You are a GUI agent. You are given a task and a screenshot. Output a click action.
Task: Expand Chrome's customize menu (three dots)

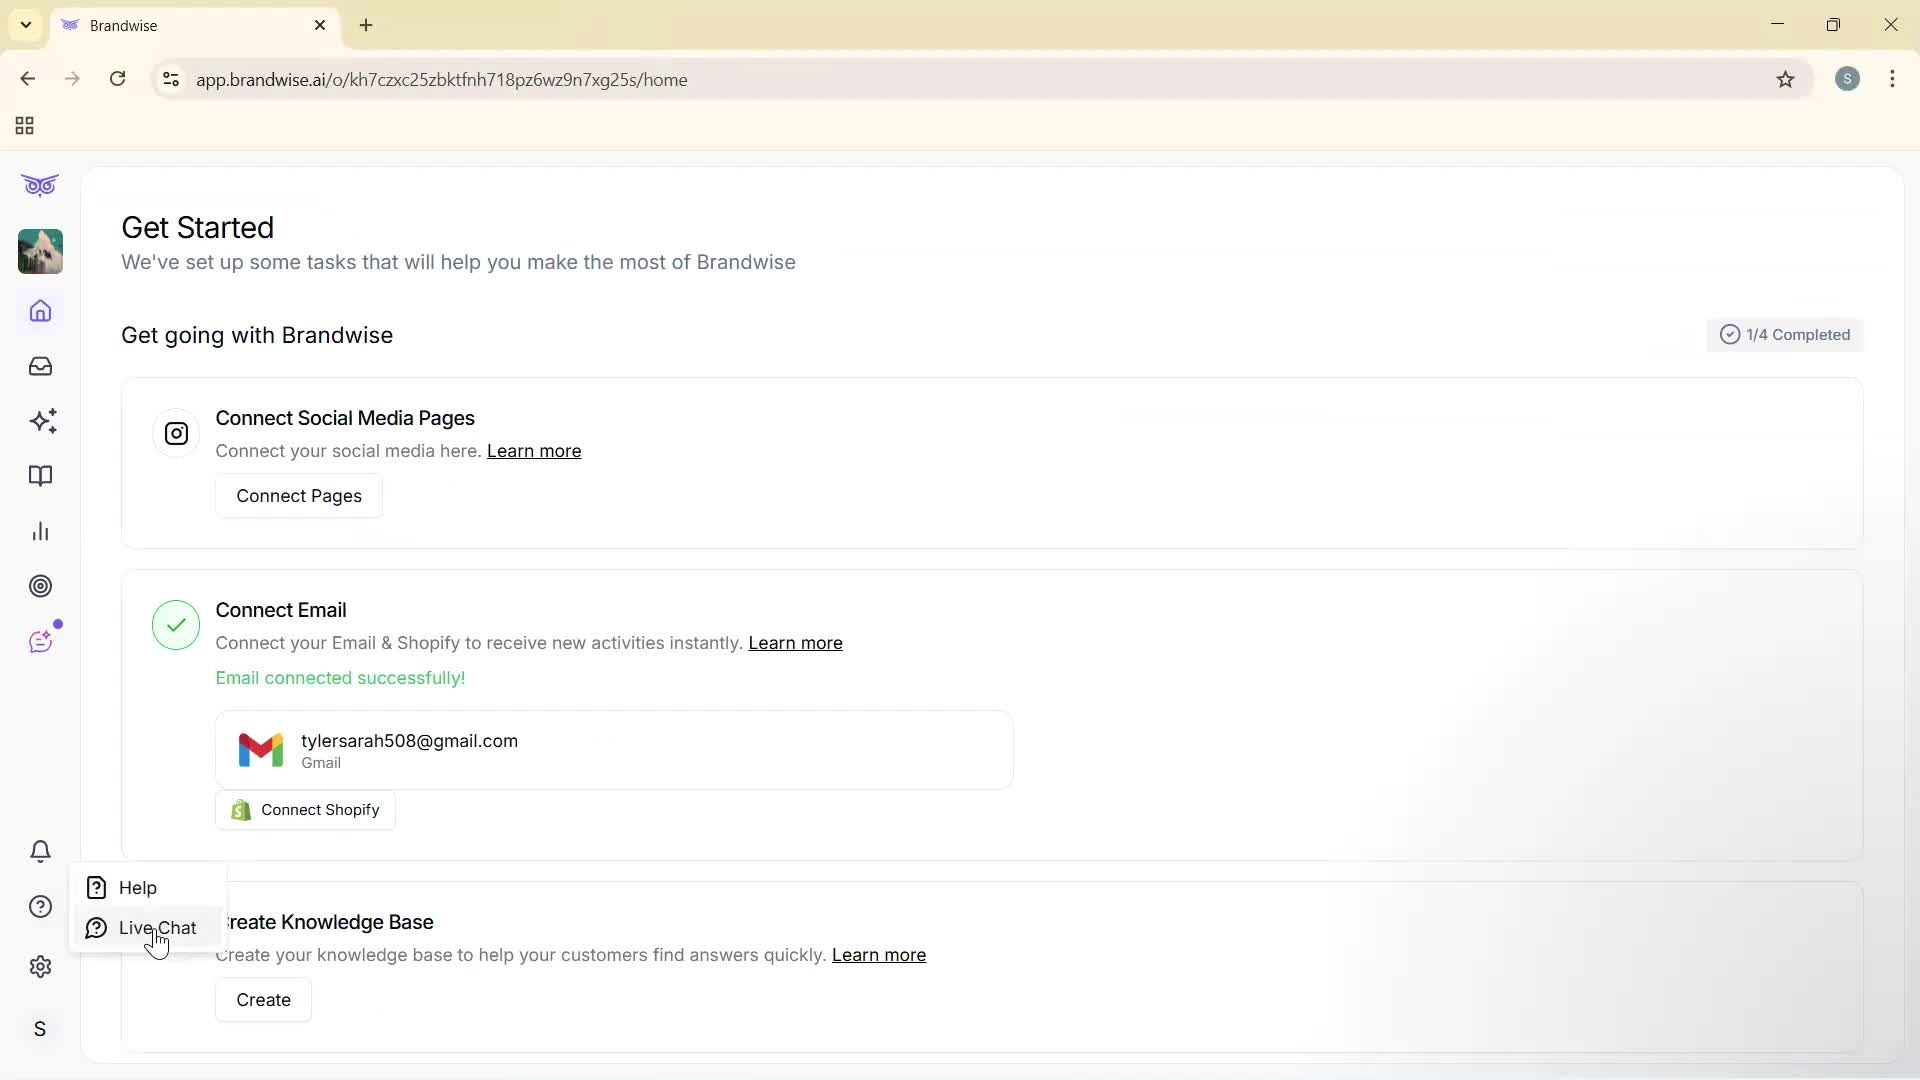tap(1893, 79)
